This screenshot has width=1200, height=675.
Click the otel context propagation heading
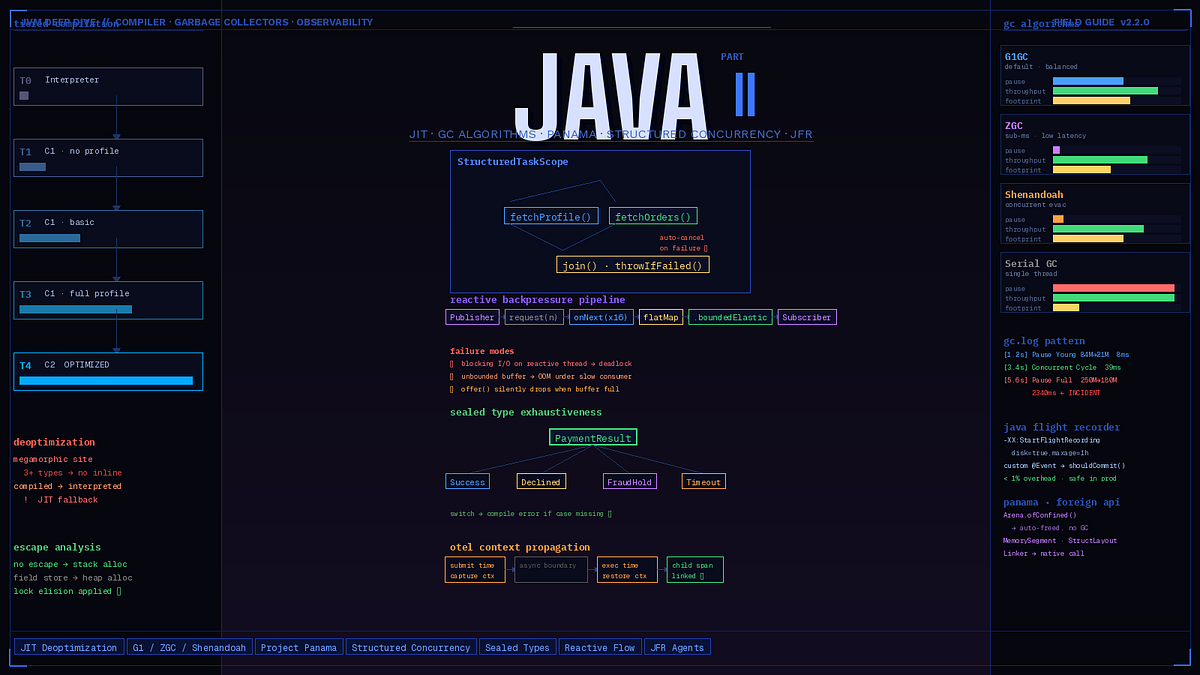click(520, 547)
